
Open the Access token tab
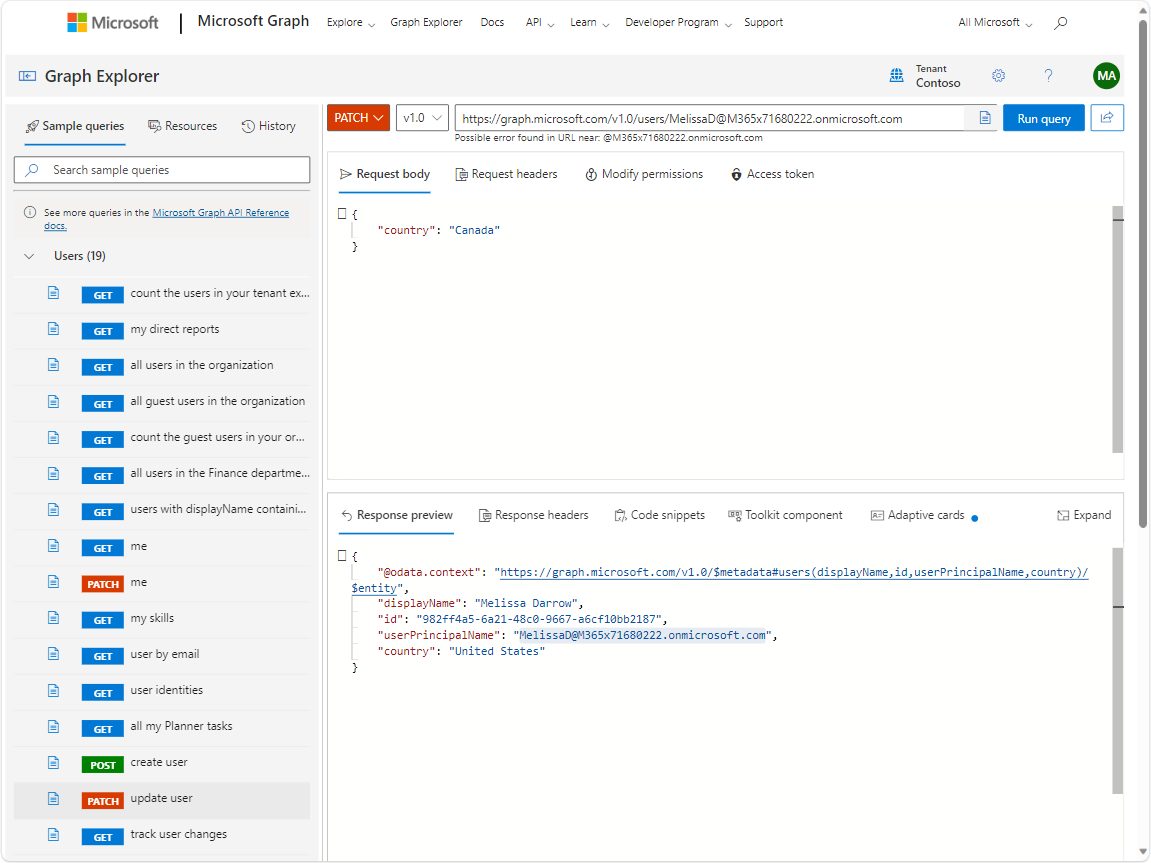[772, 174]
